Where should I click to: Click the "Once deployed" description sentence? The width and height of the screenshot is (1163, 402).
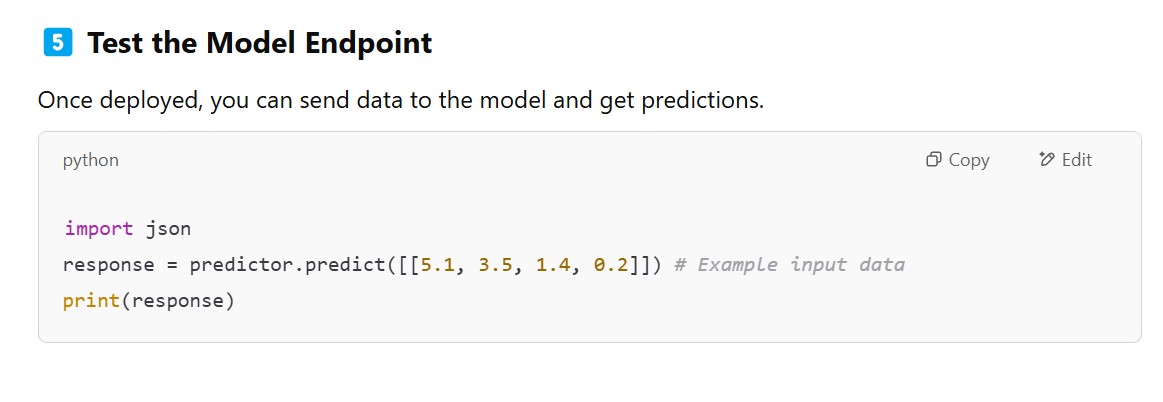coord(400,101)
